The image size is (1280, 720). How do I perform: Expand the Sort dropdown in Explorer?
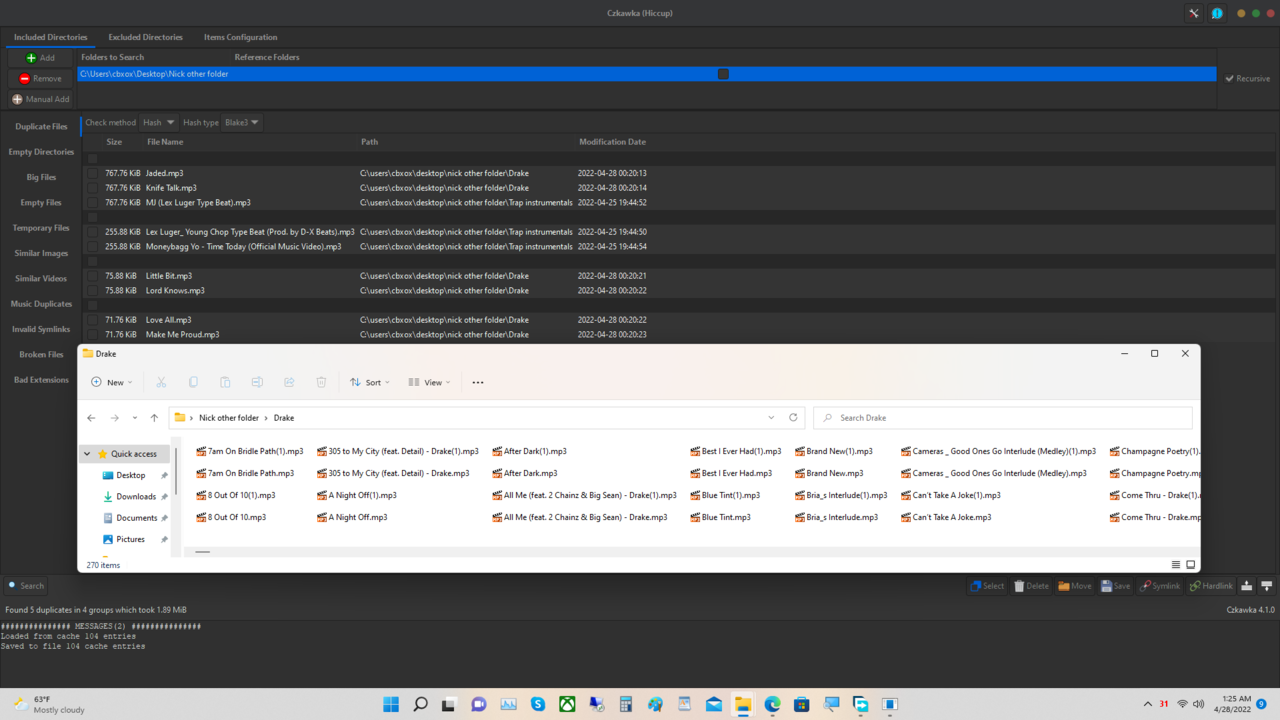point(369,382)
